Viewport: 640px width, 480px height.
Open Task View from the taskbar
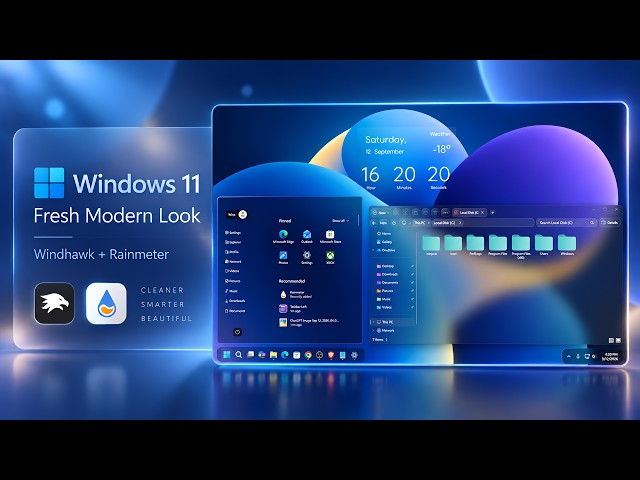click(x=251, y=355)
